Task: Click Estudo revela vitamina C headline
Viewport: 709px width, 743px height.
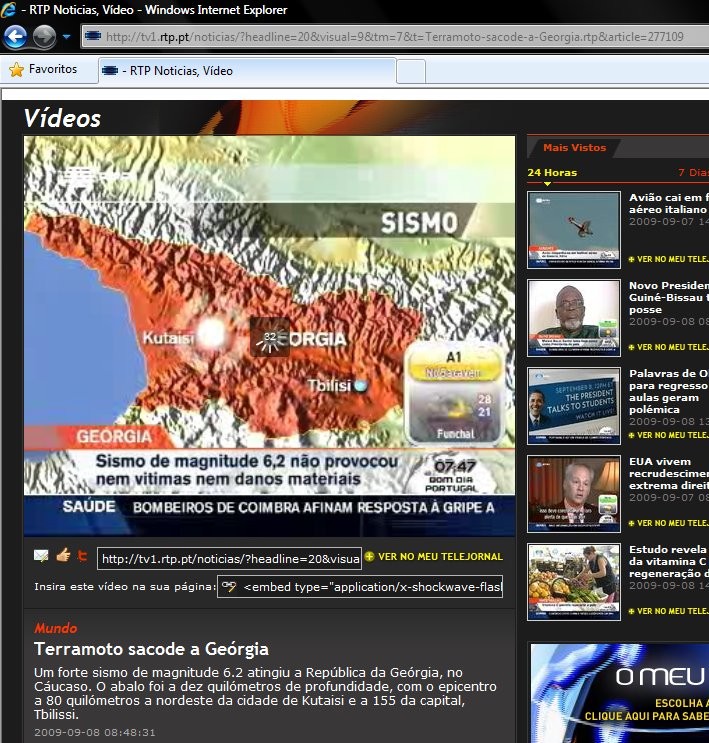Action: point(669,562)
